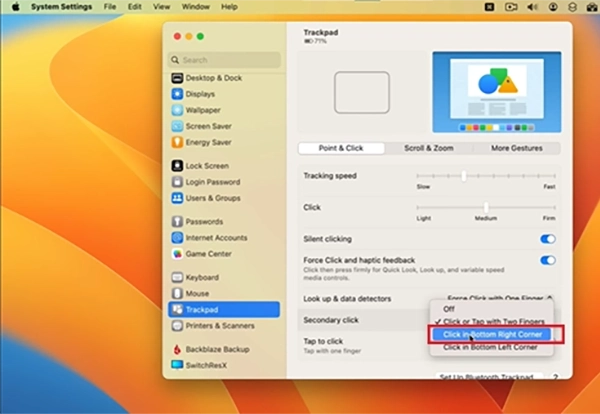Switch to Point & Click tab
The image size is (600, 414).
(341, 148)
